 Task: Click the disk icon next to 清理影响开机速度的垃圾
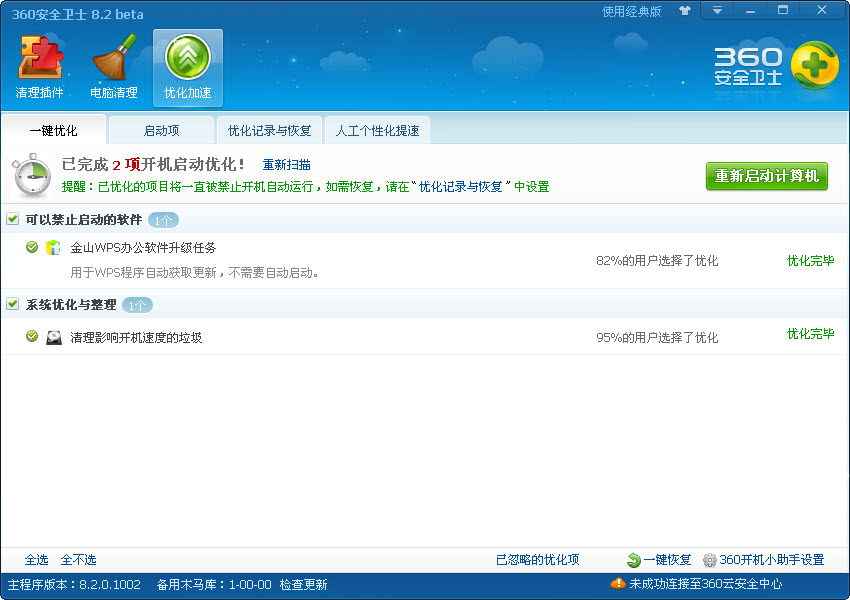(x=54, y=338)
